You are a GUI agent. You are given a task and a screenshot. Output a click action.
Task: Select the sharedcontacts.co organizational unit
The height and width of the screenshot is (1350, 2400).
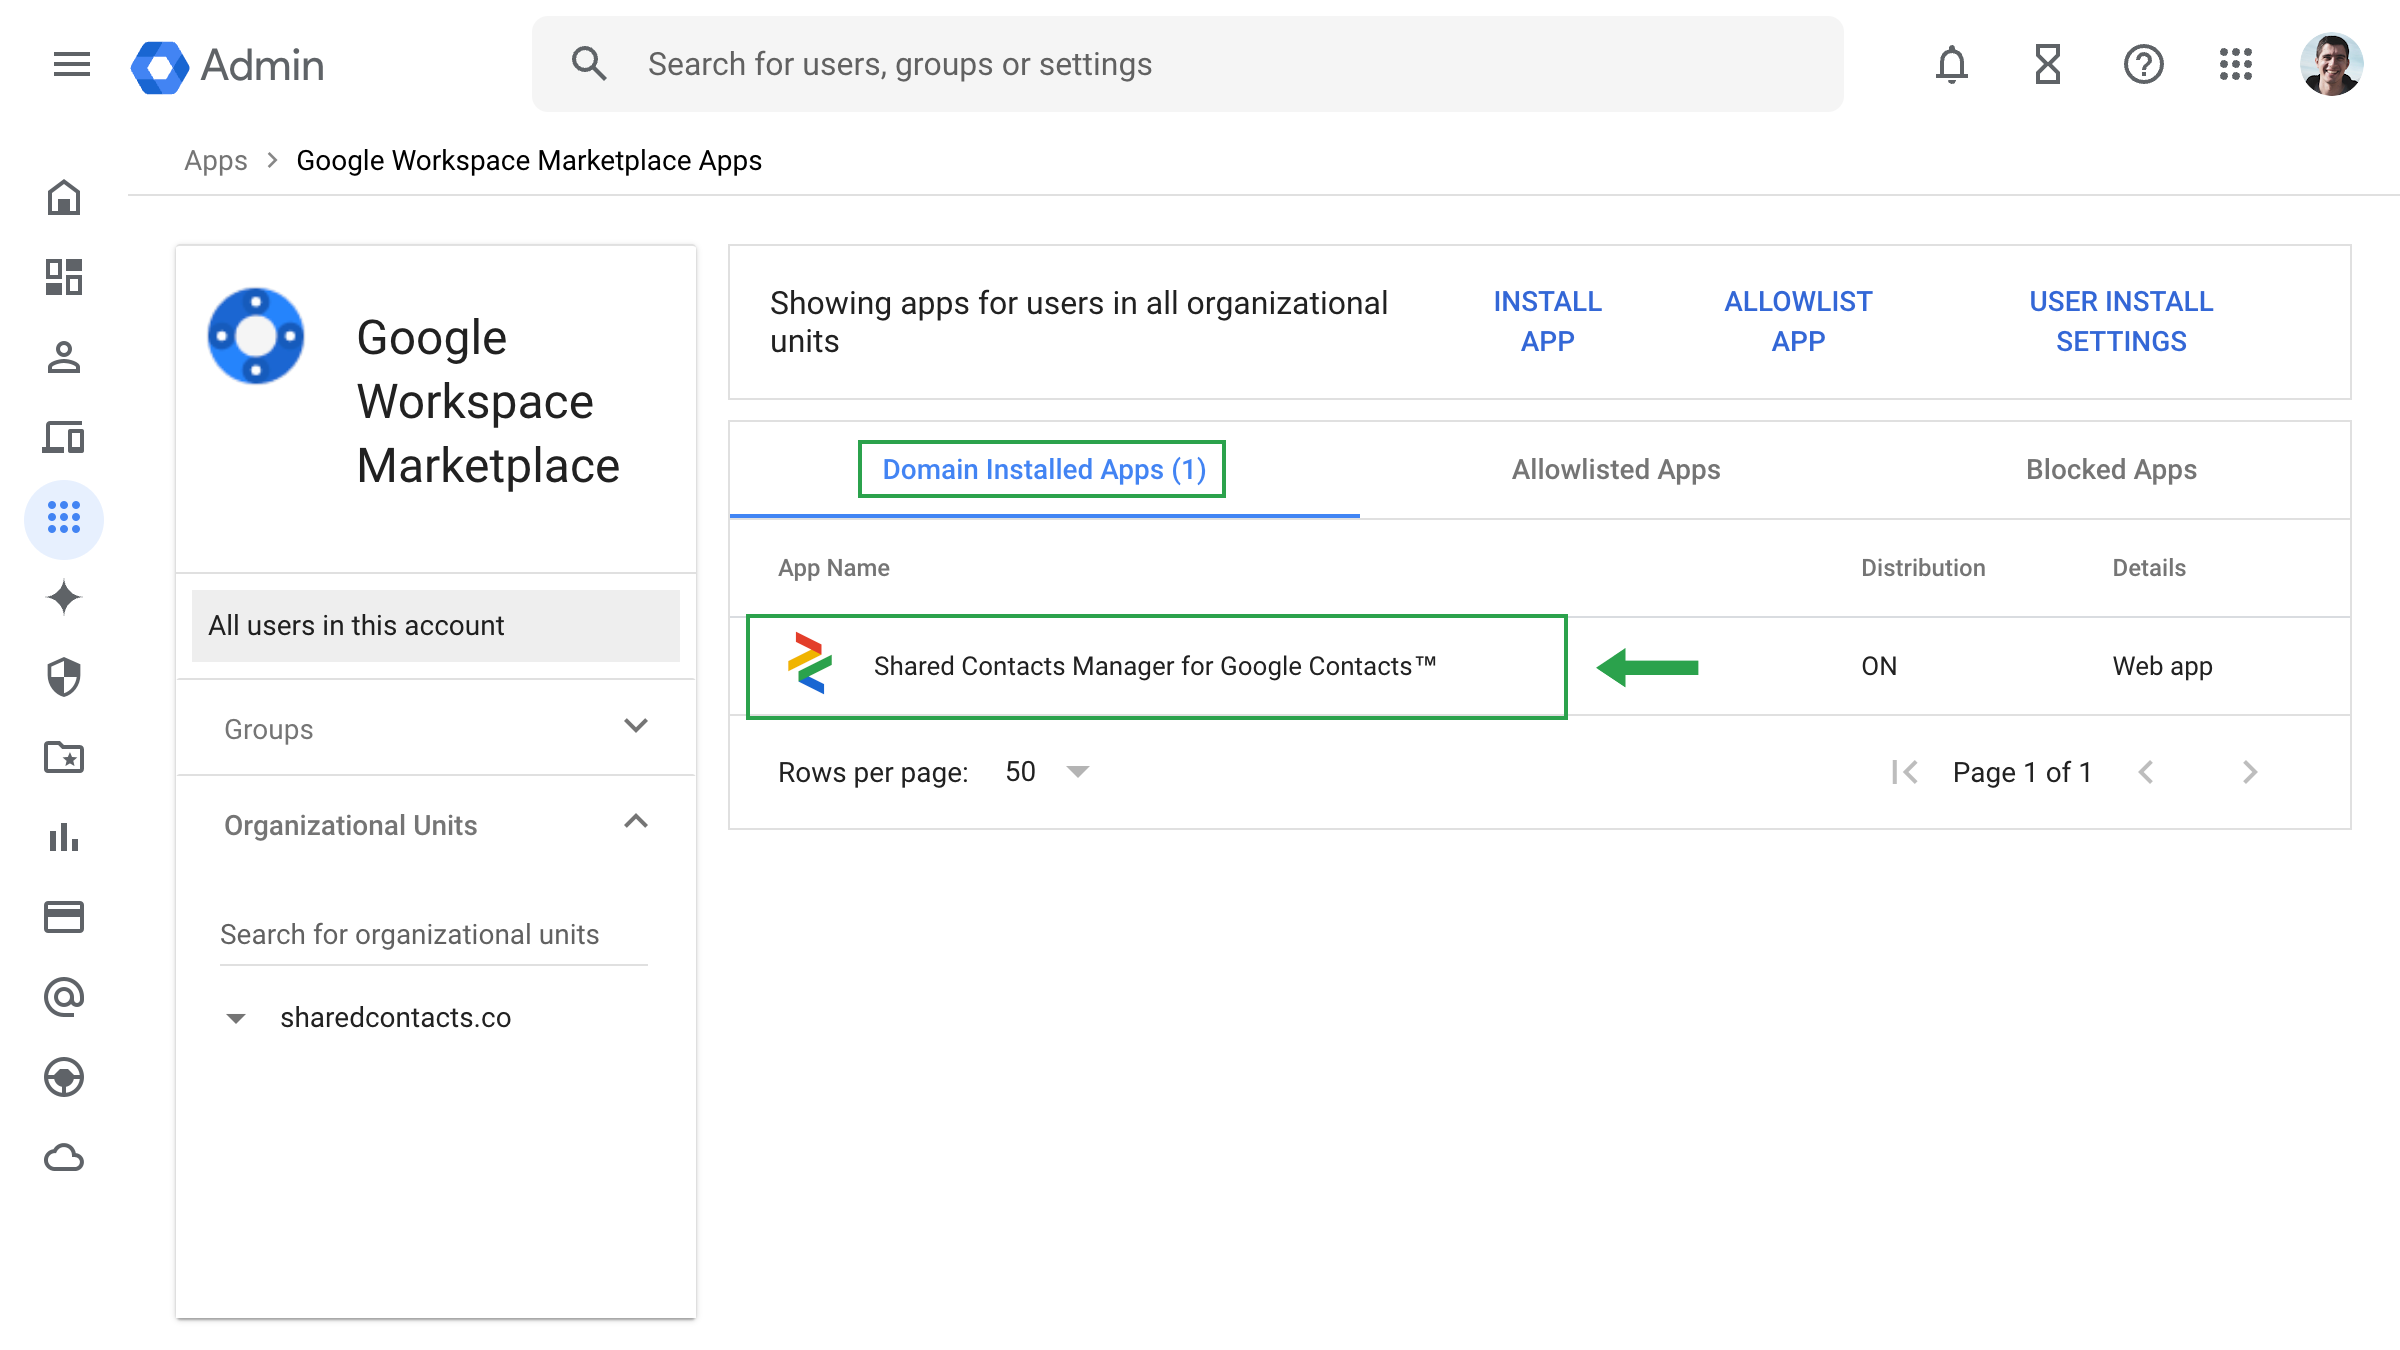(396, 1018)
